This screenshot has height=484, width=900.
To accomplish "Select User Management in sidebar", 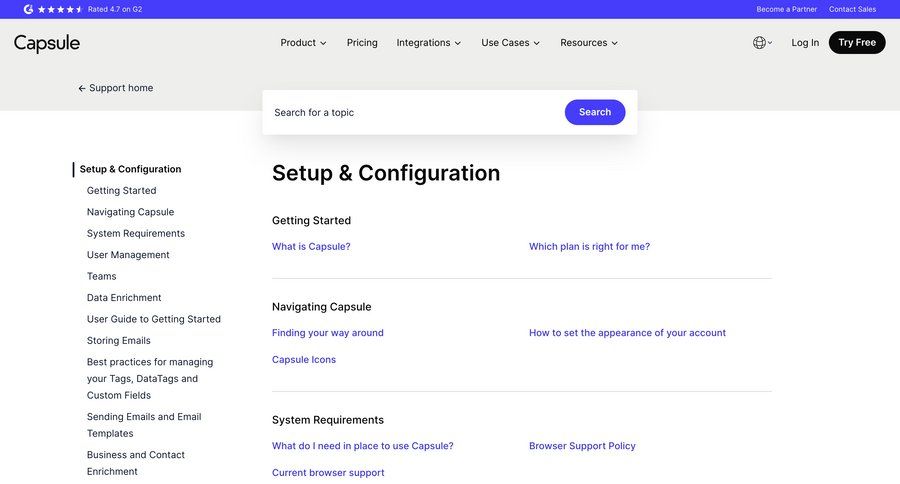I will (x=128, y=255).
